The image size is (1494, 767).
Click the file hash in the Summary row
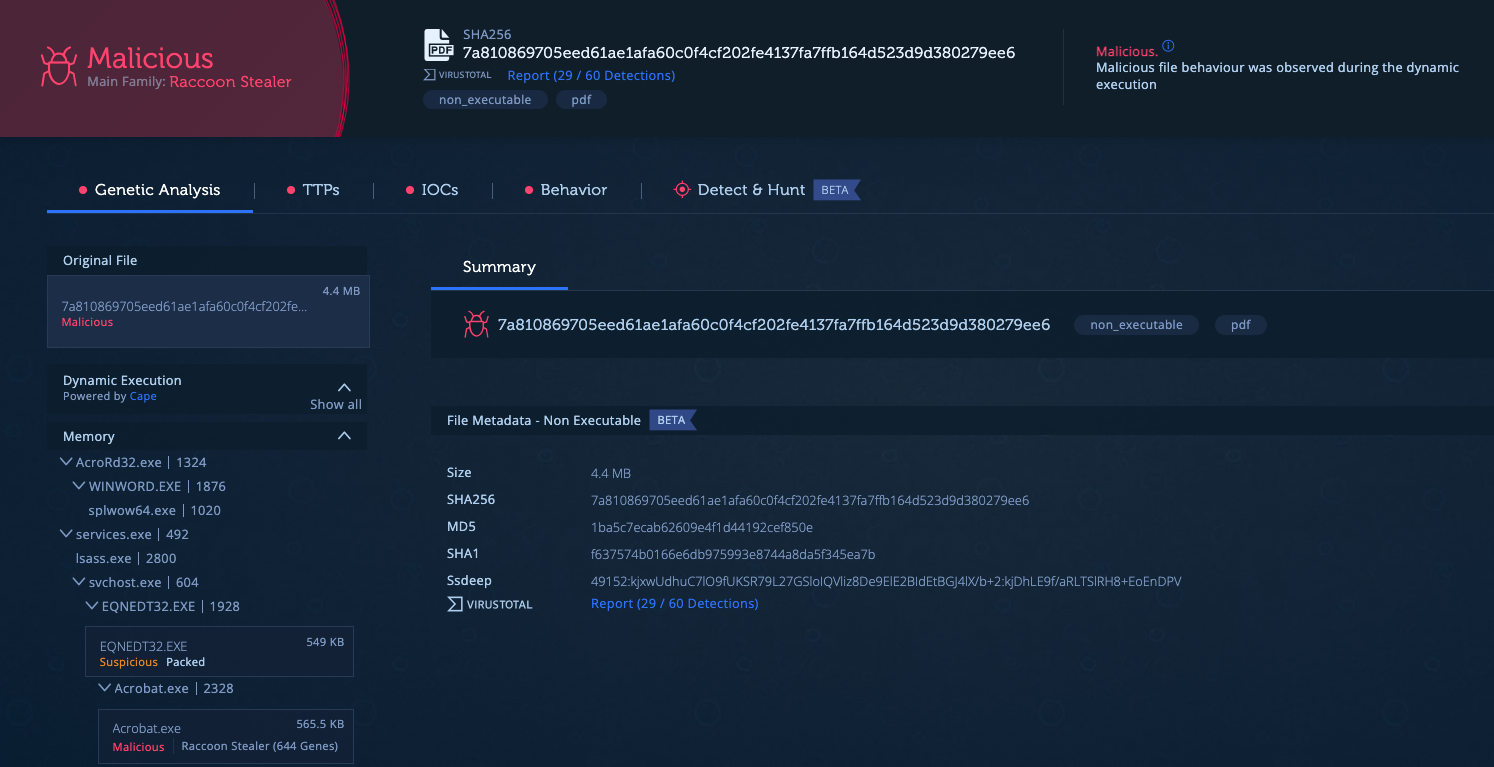pos(774,324)
